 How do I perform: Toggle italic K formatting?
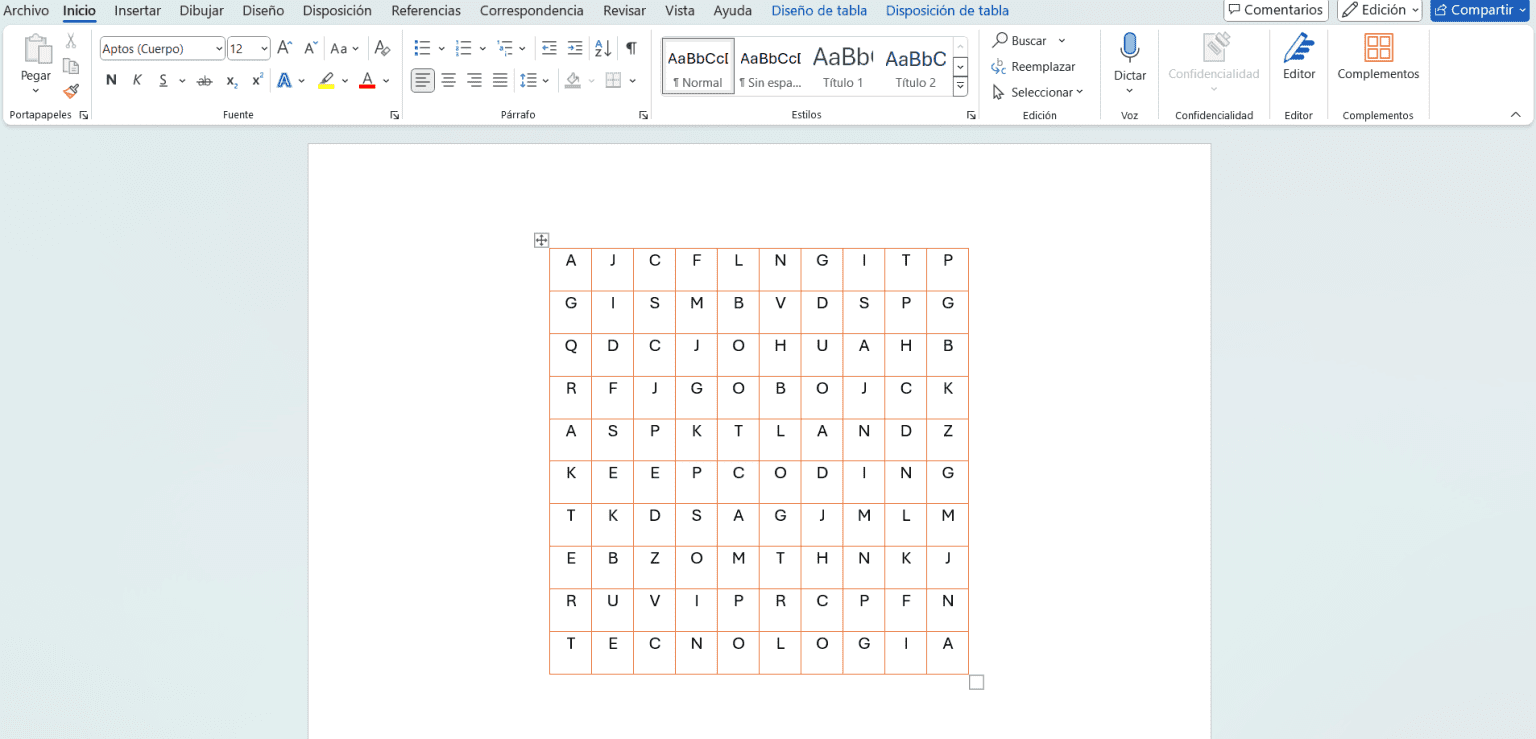point(137,80)
